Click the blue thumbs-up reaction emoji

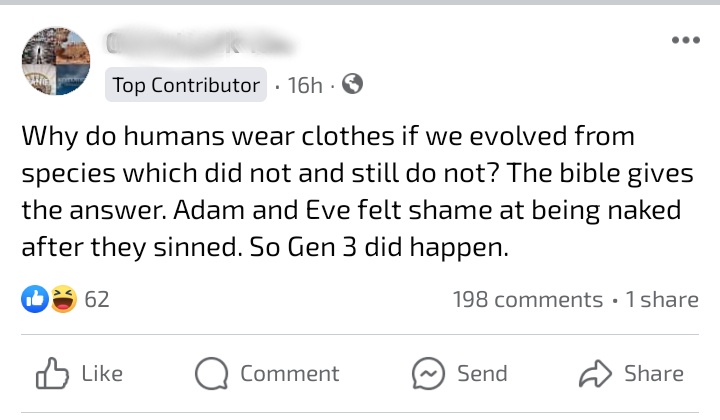(35, 299)
